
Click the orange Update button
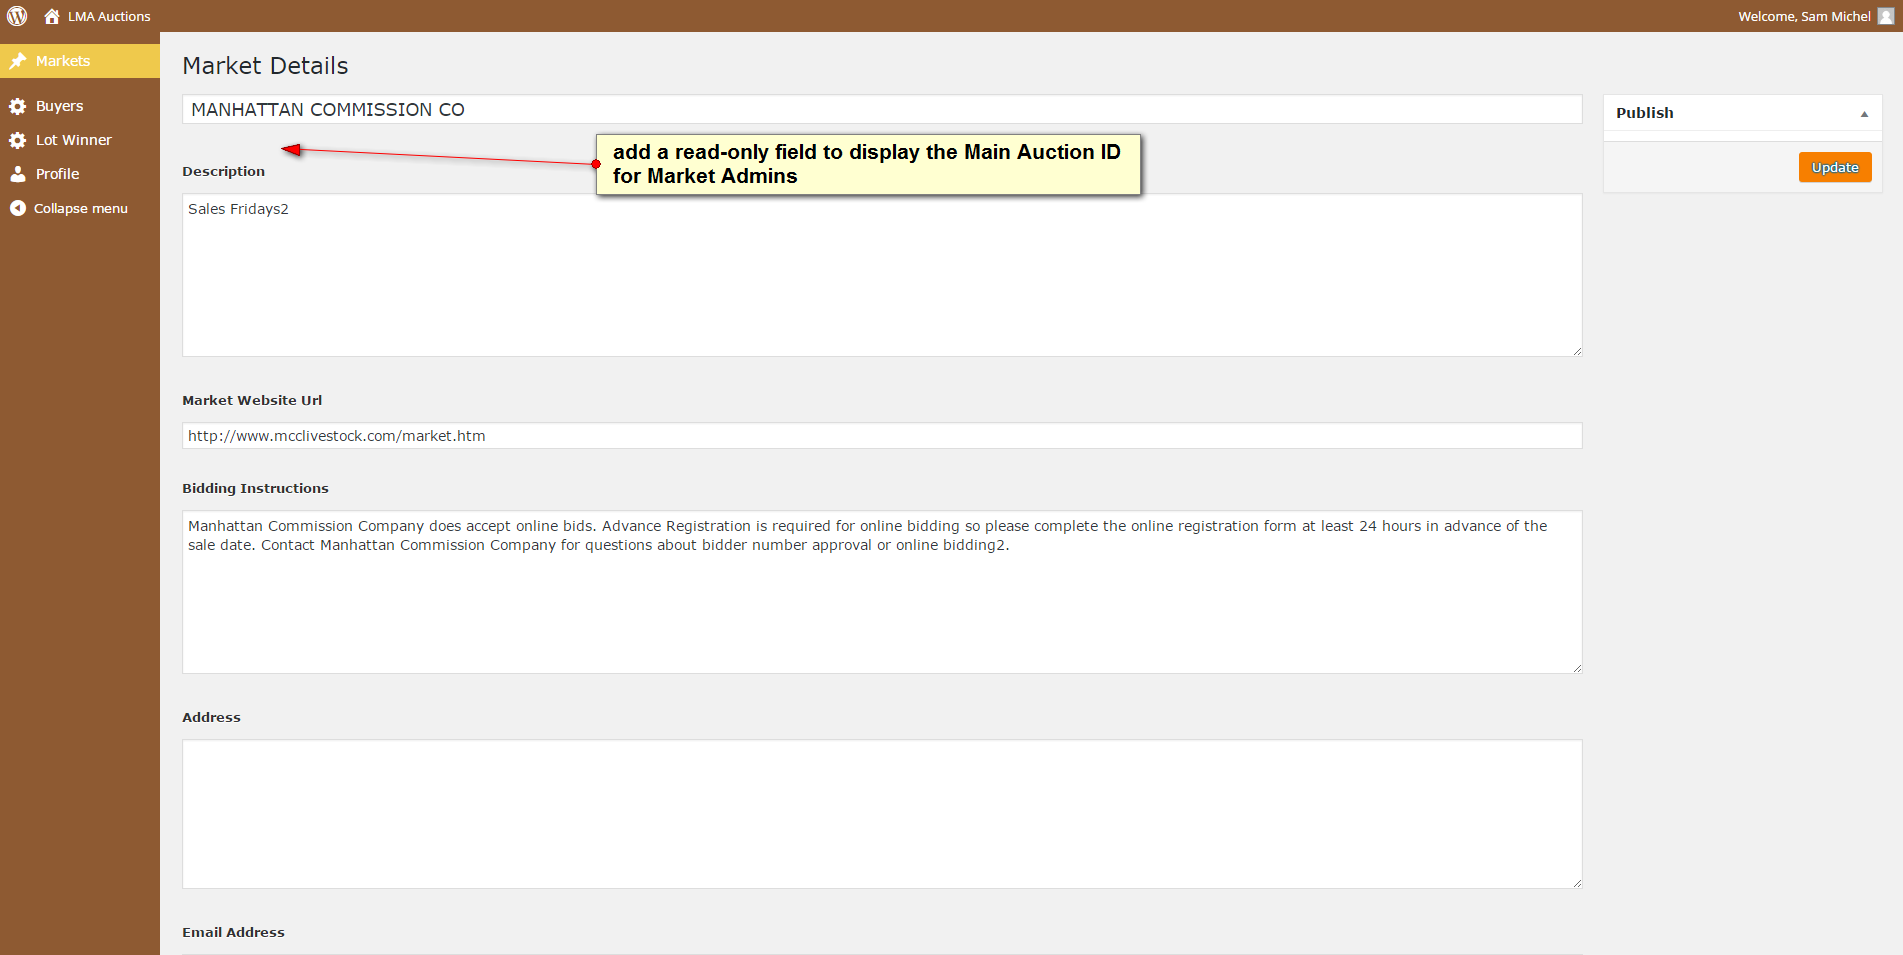tap(1835, 167)
